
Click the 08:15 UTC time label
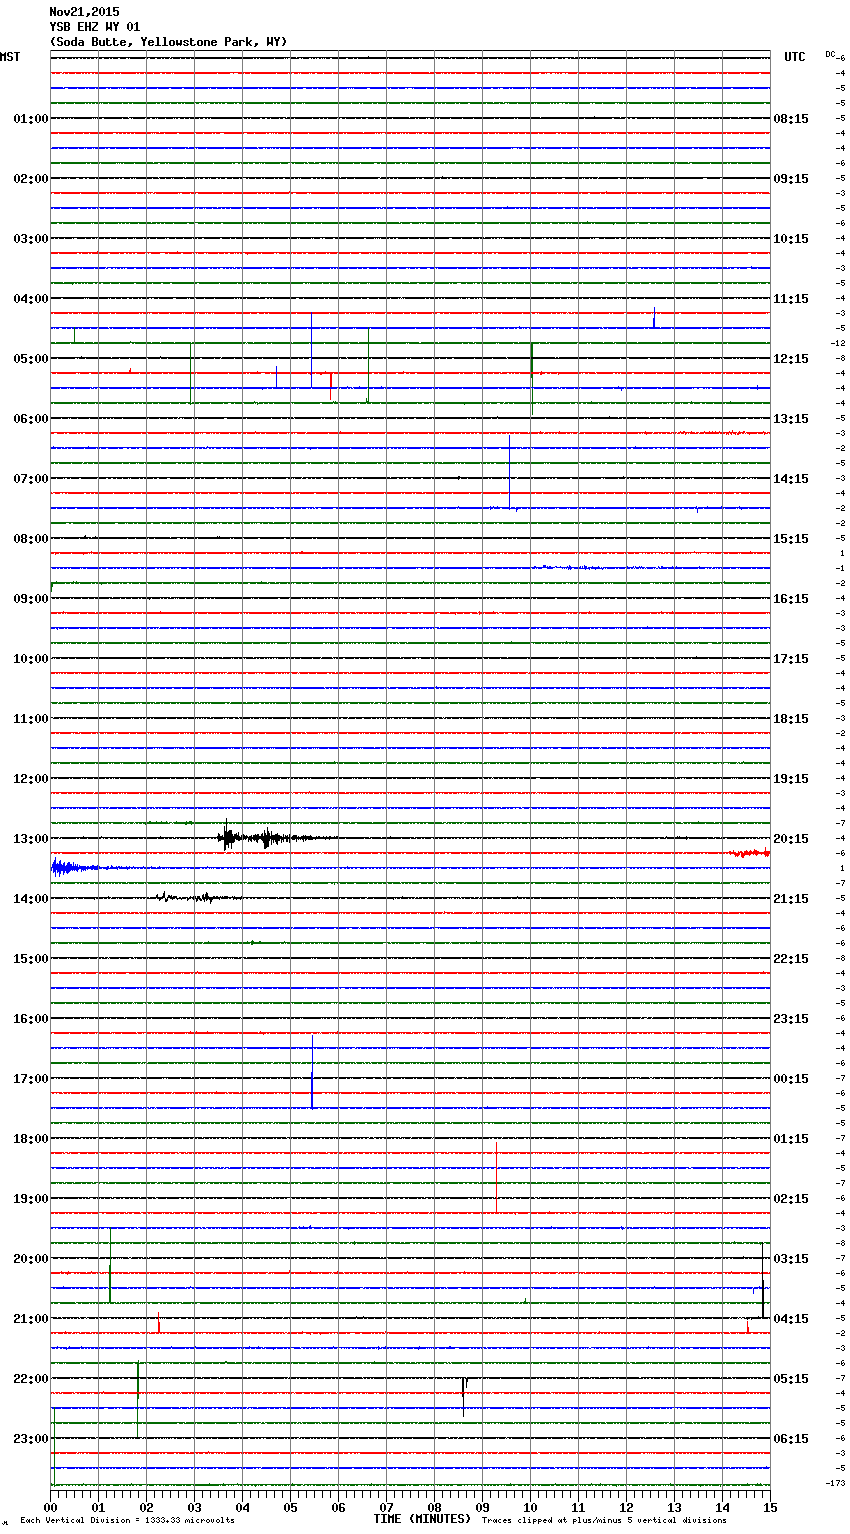[x=791, y=119]
